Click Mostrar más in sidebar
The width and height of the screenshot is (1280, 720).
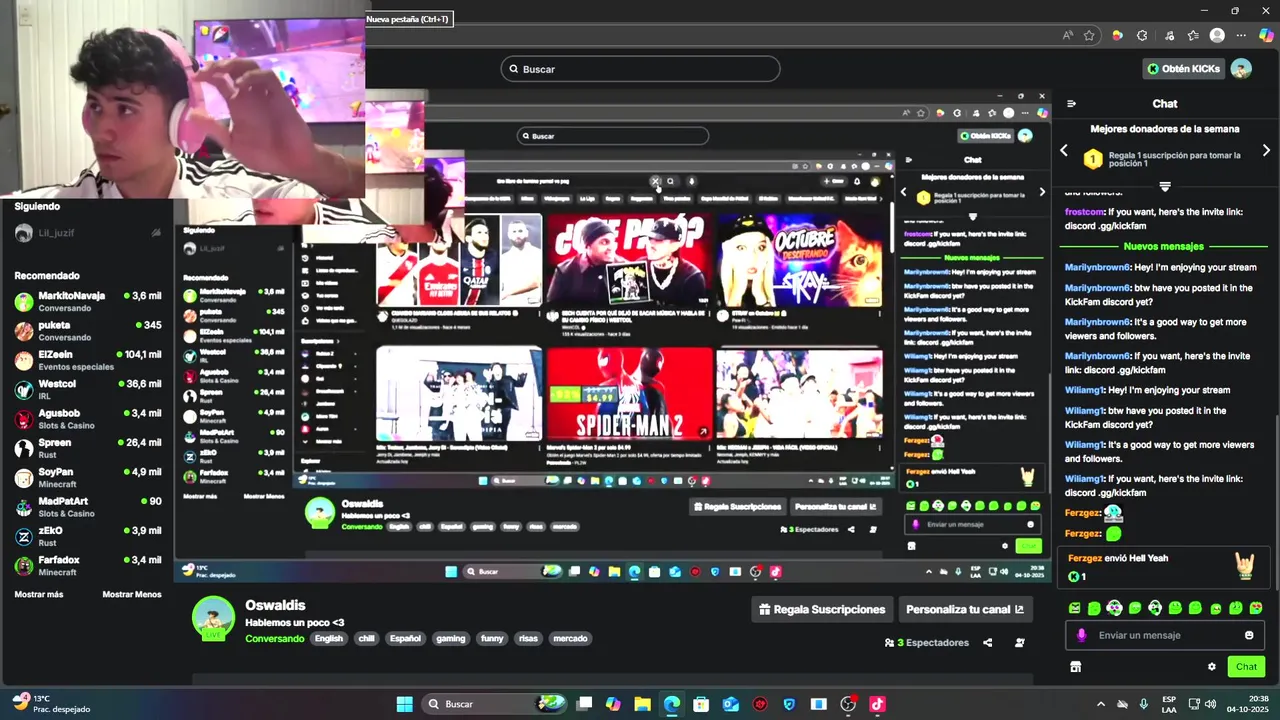coord(39,594)
